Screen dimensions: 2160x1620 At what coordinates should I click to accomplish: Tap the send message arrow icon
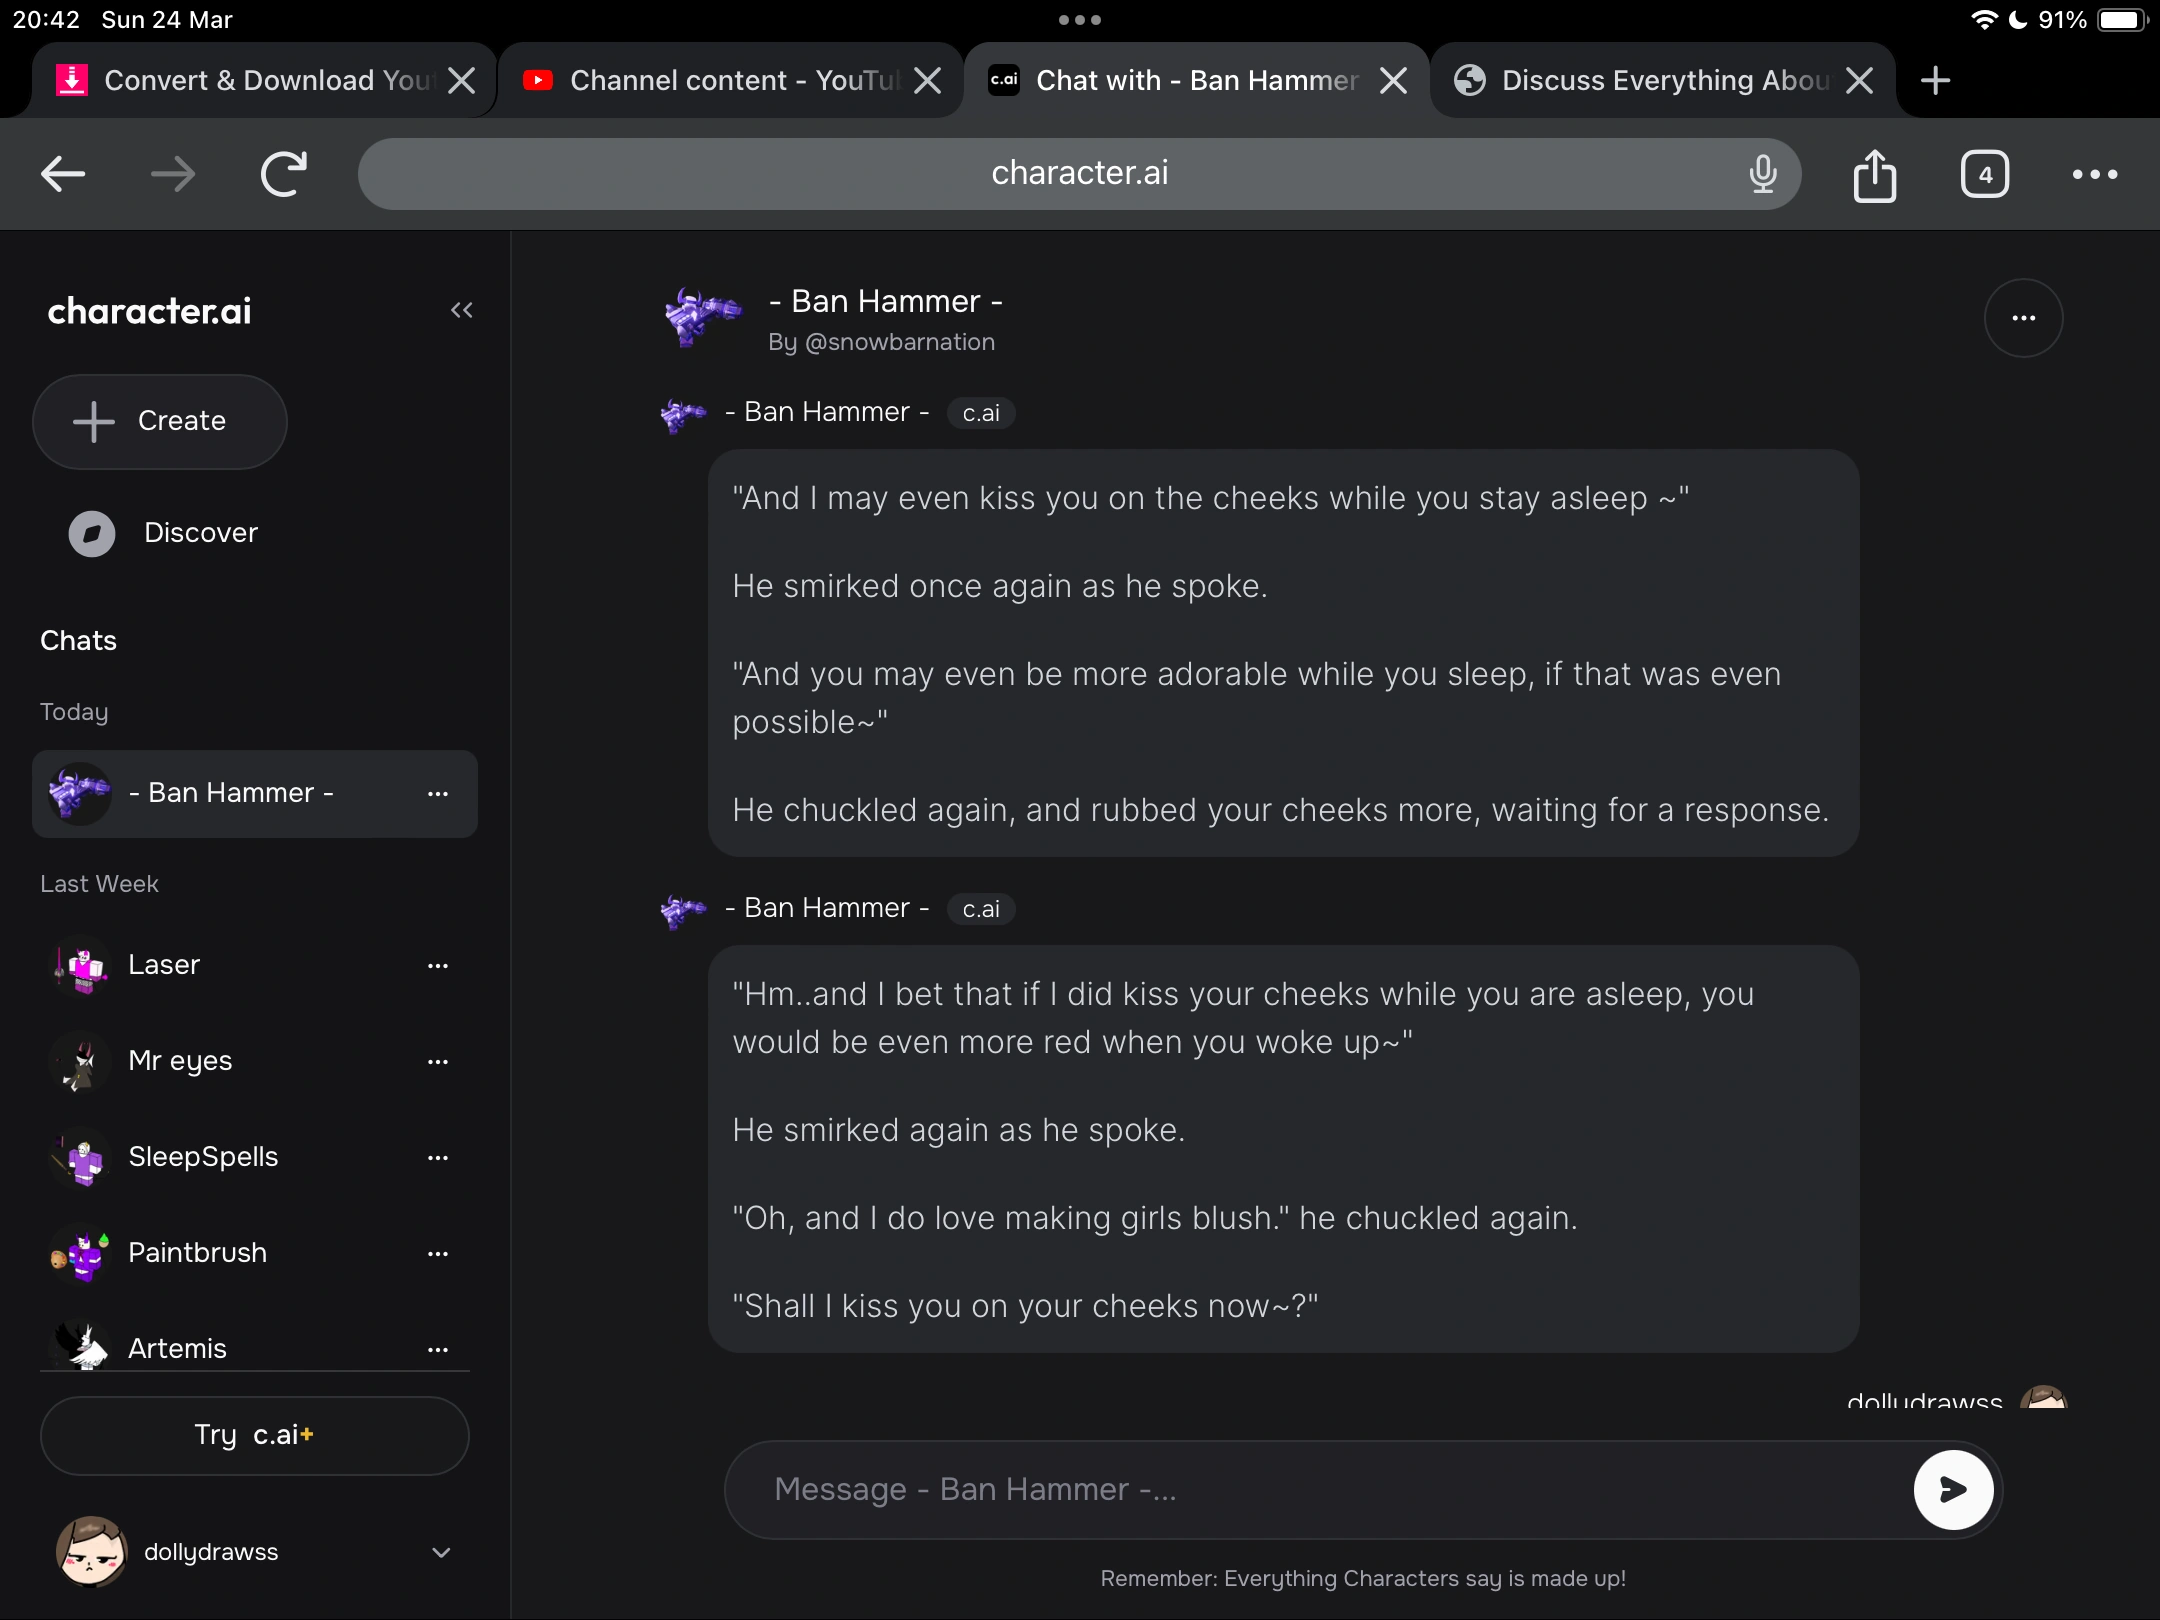(1952, 1489)
